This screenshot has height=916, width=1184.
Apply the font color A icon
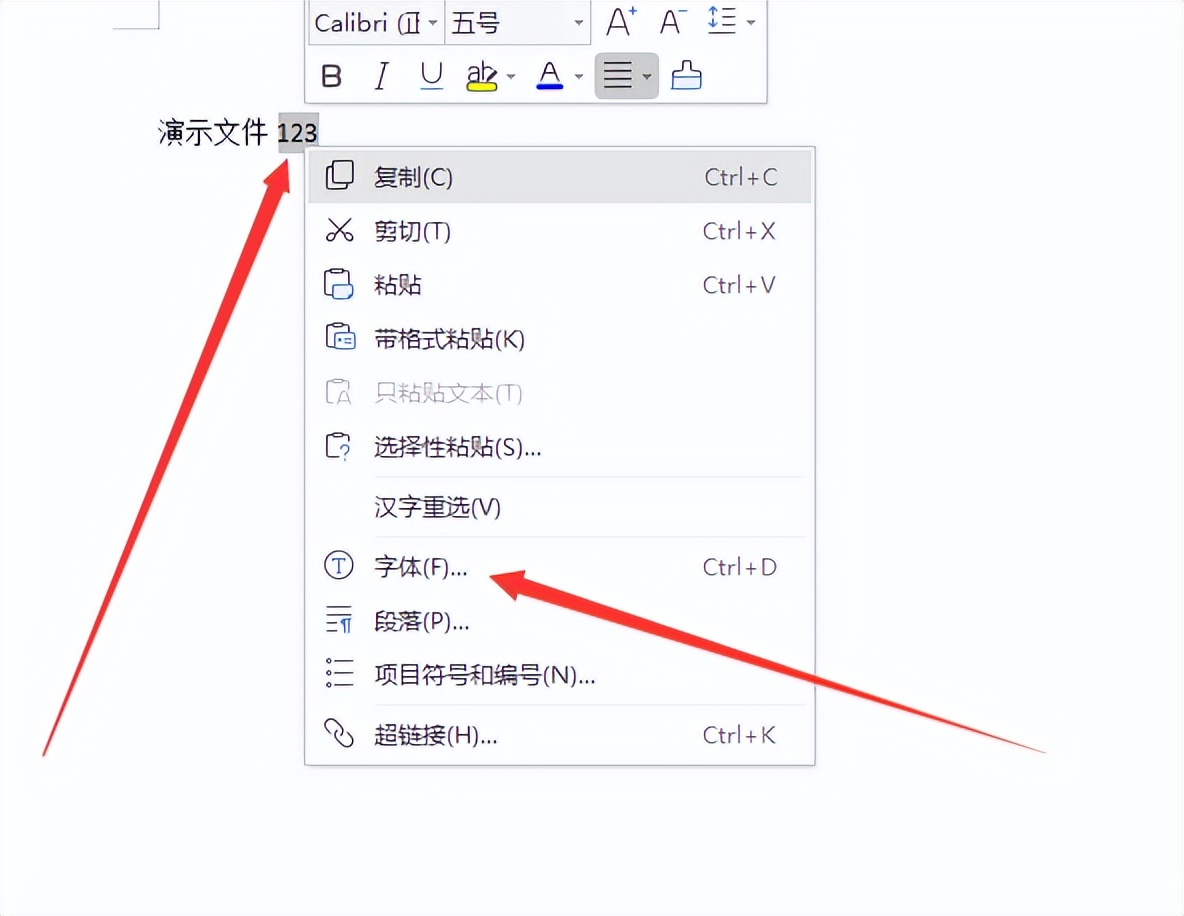click(550, 76)
